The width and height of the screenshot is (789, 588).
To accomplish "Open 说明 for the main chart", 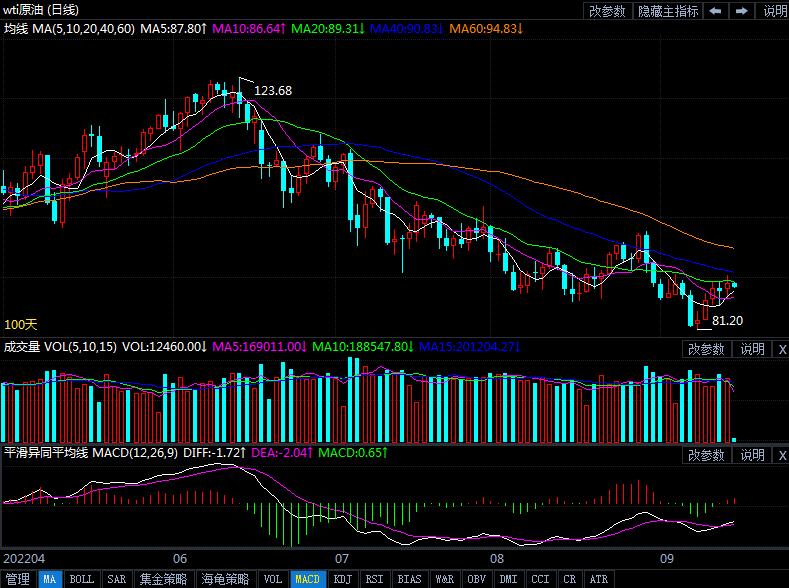I will [775, 11].
